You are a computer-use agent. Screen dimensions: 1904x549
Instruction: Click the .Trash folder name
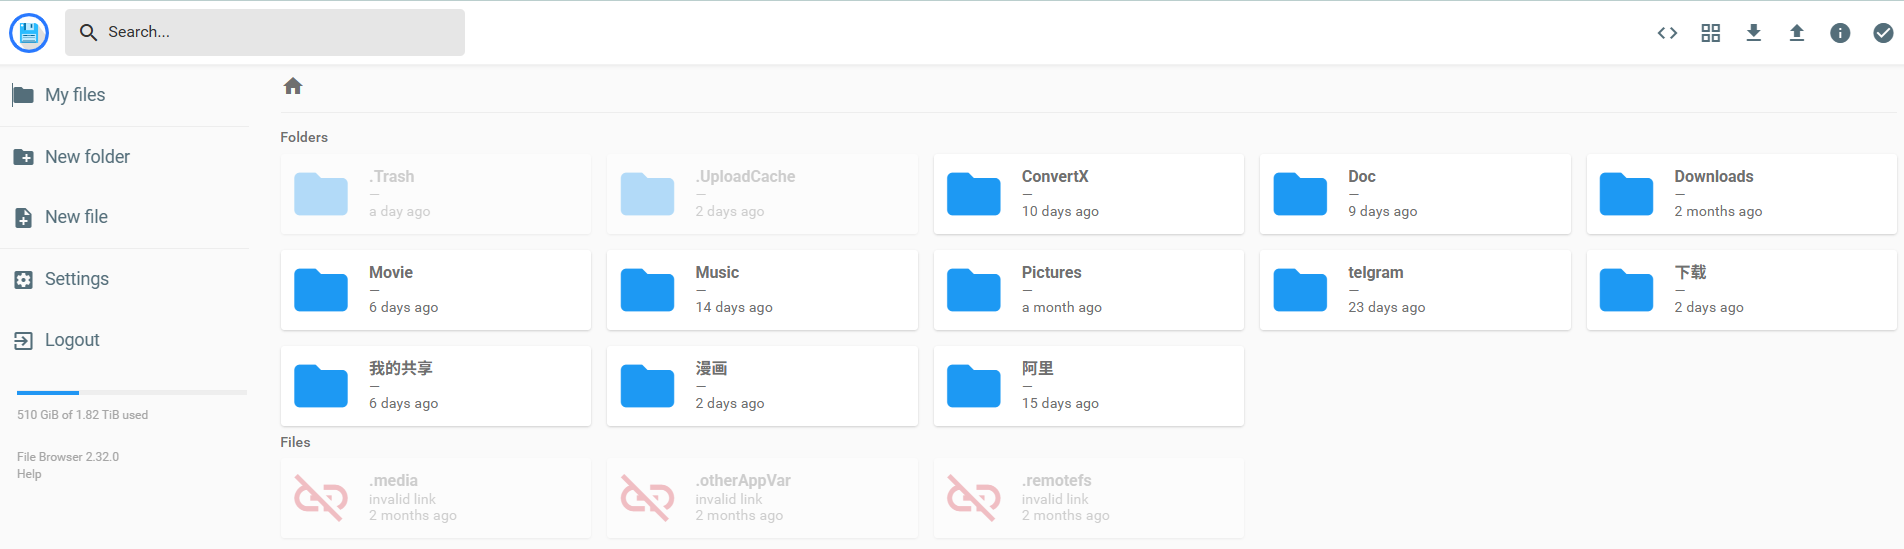pyautogui.click(x=391, y=176)
